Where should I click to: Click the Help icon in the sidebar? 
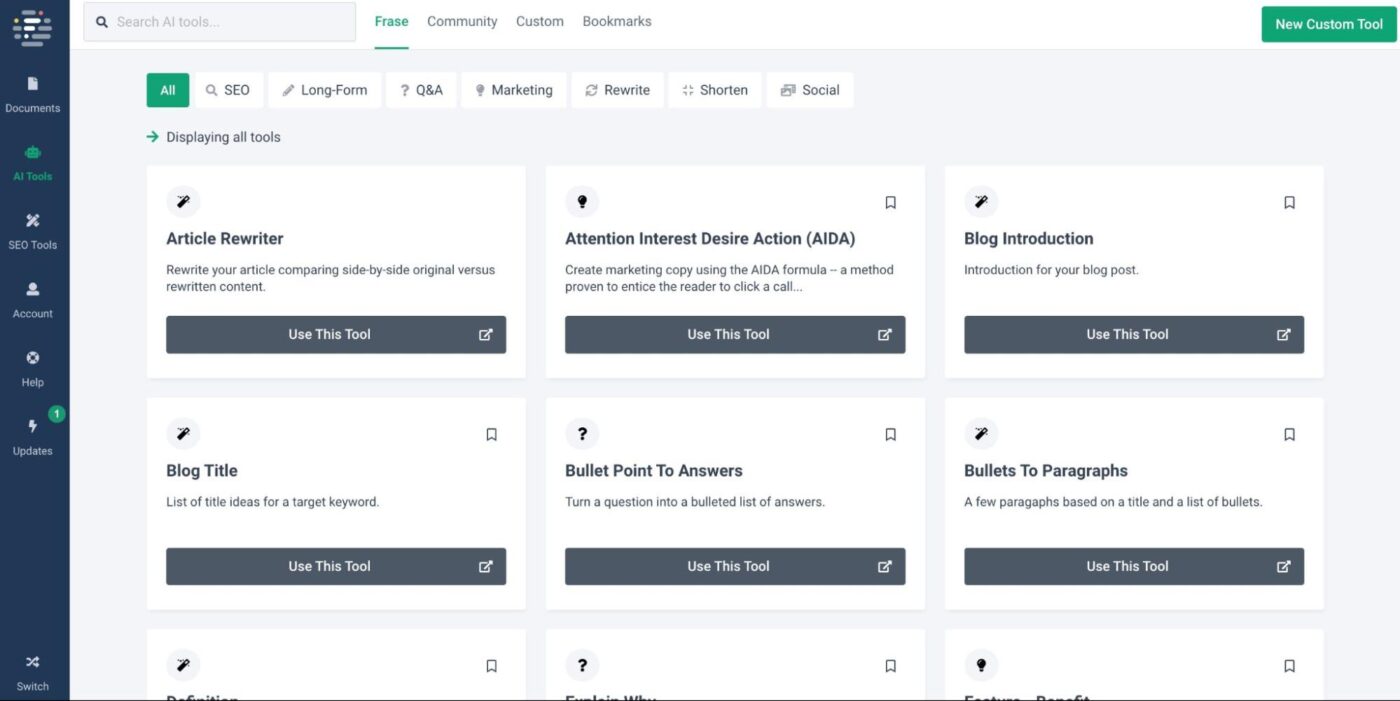(33, 366)
